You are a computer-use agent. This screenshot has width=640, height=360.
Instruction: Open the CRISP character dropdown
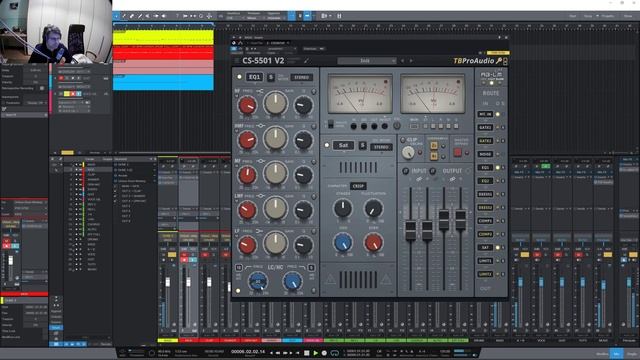[x=358, y=186]
